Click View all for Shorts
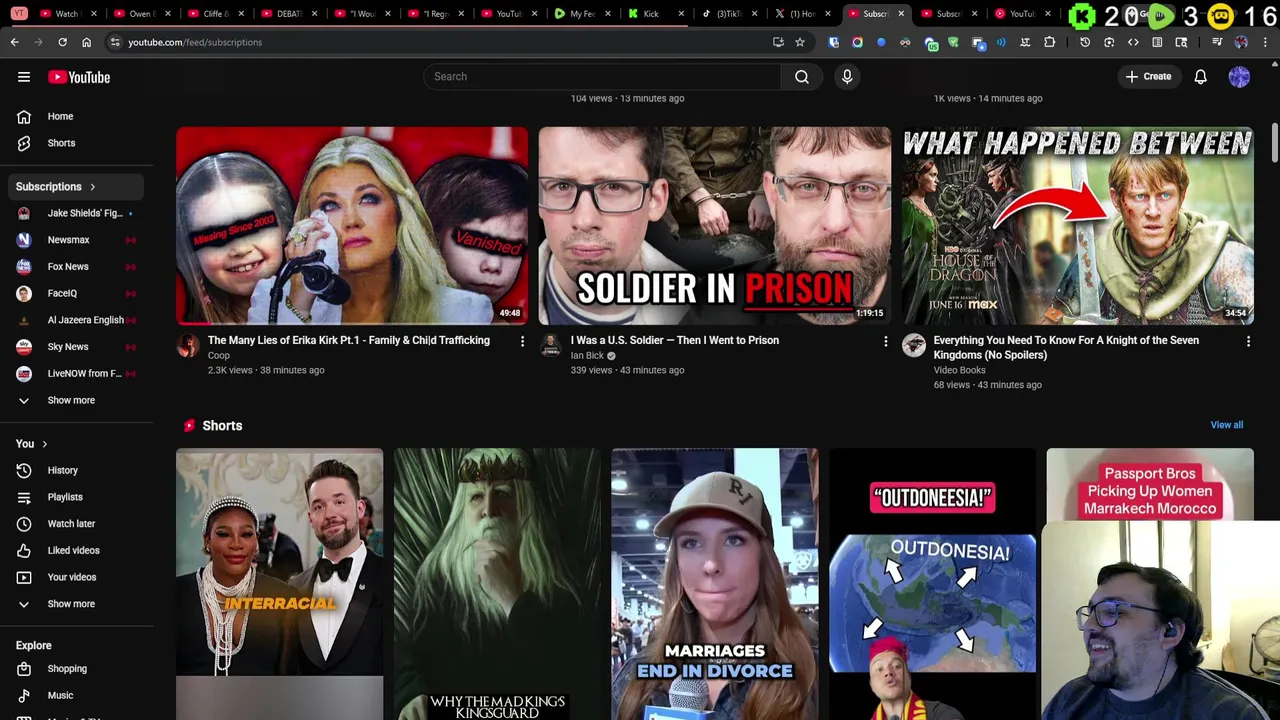The height and width of the screenshot is (720, 1280). click(x=1226, y=425)
